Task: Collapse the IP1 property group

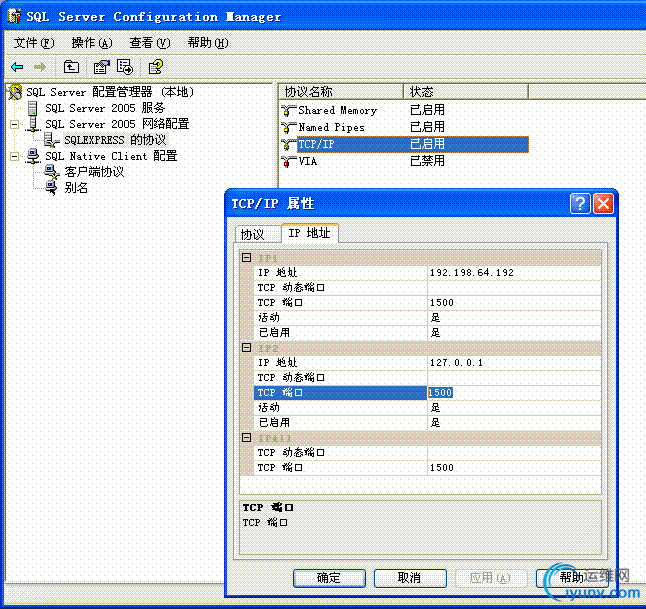Action: click(246, 258)
